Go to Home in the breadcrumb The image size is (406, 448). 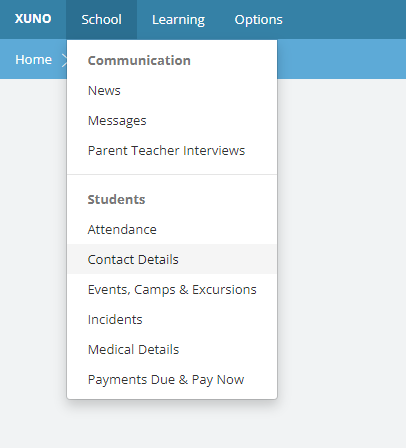33,60
